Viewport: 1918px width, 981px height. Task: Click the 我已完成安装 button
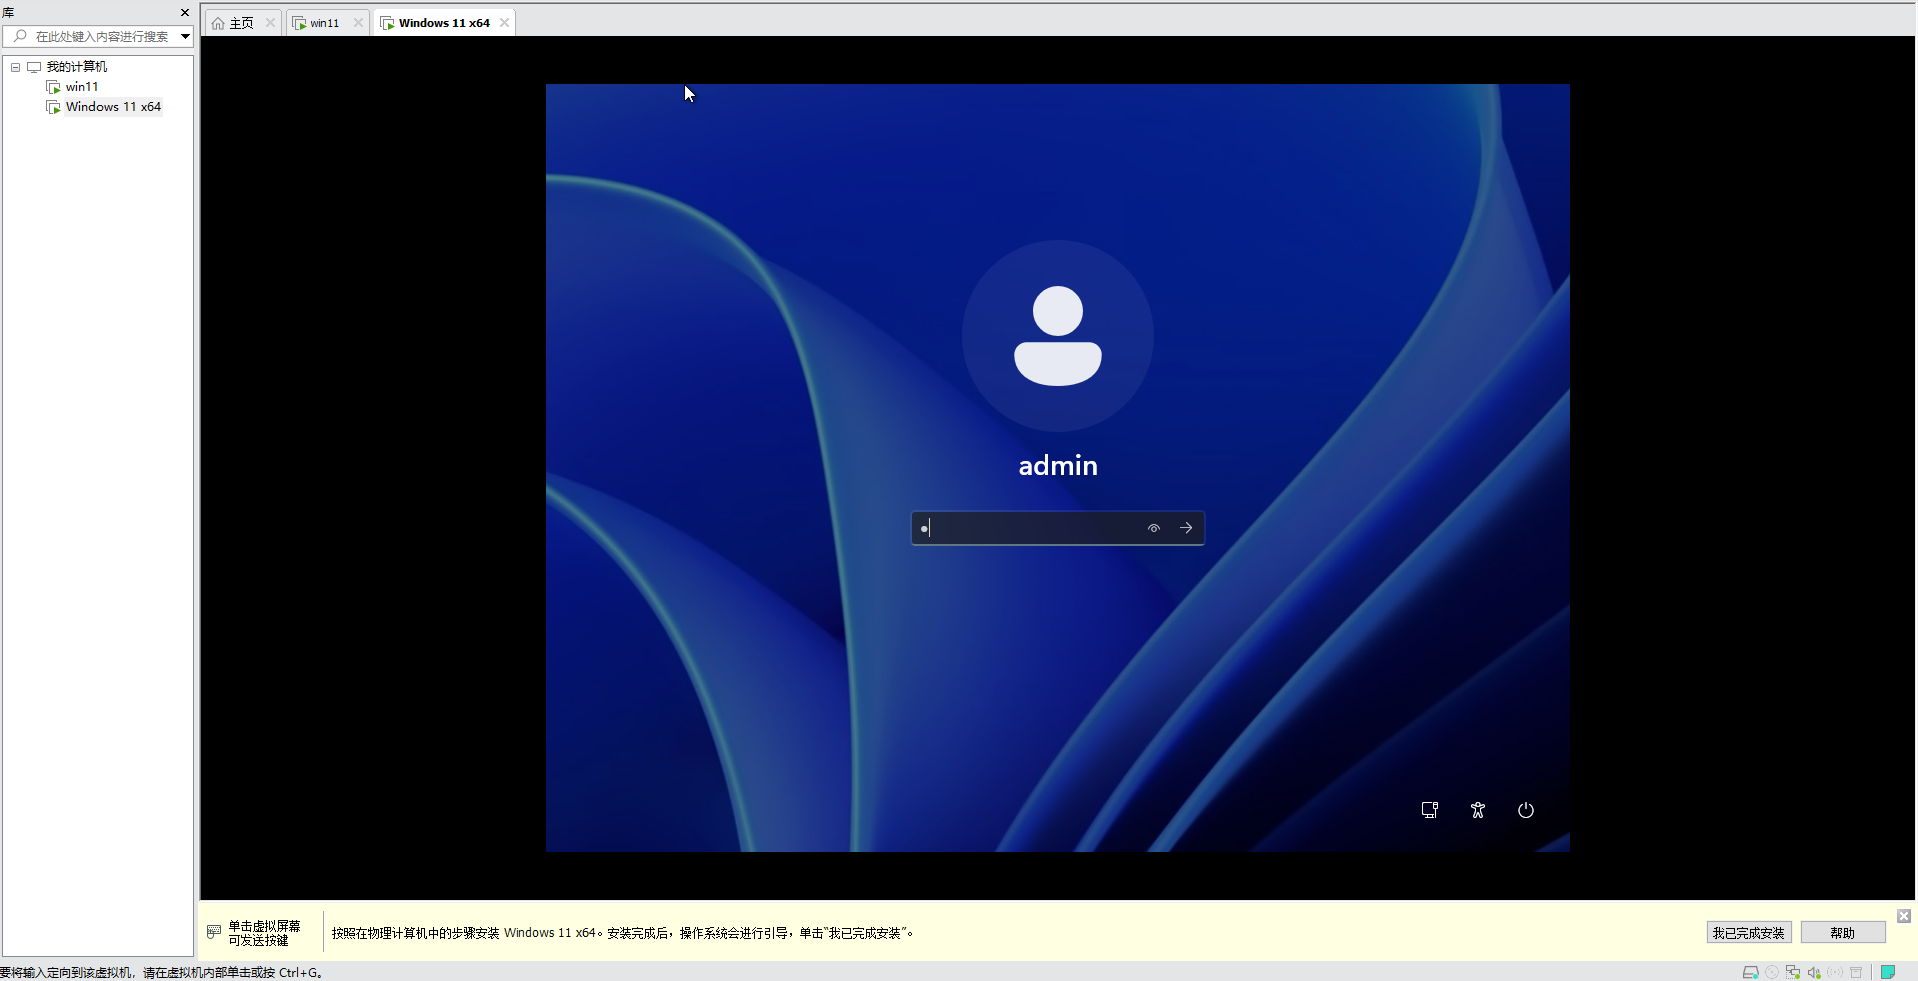1748,933
